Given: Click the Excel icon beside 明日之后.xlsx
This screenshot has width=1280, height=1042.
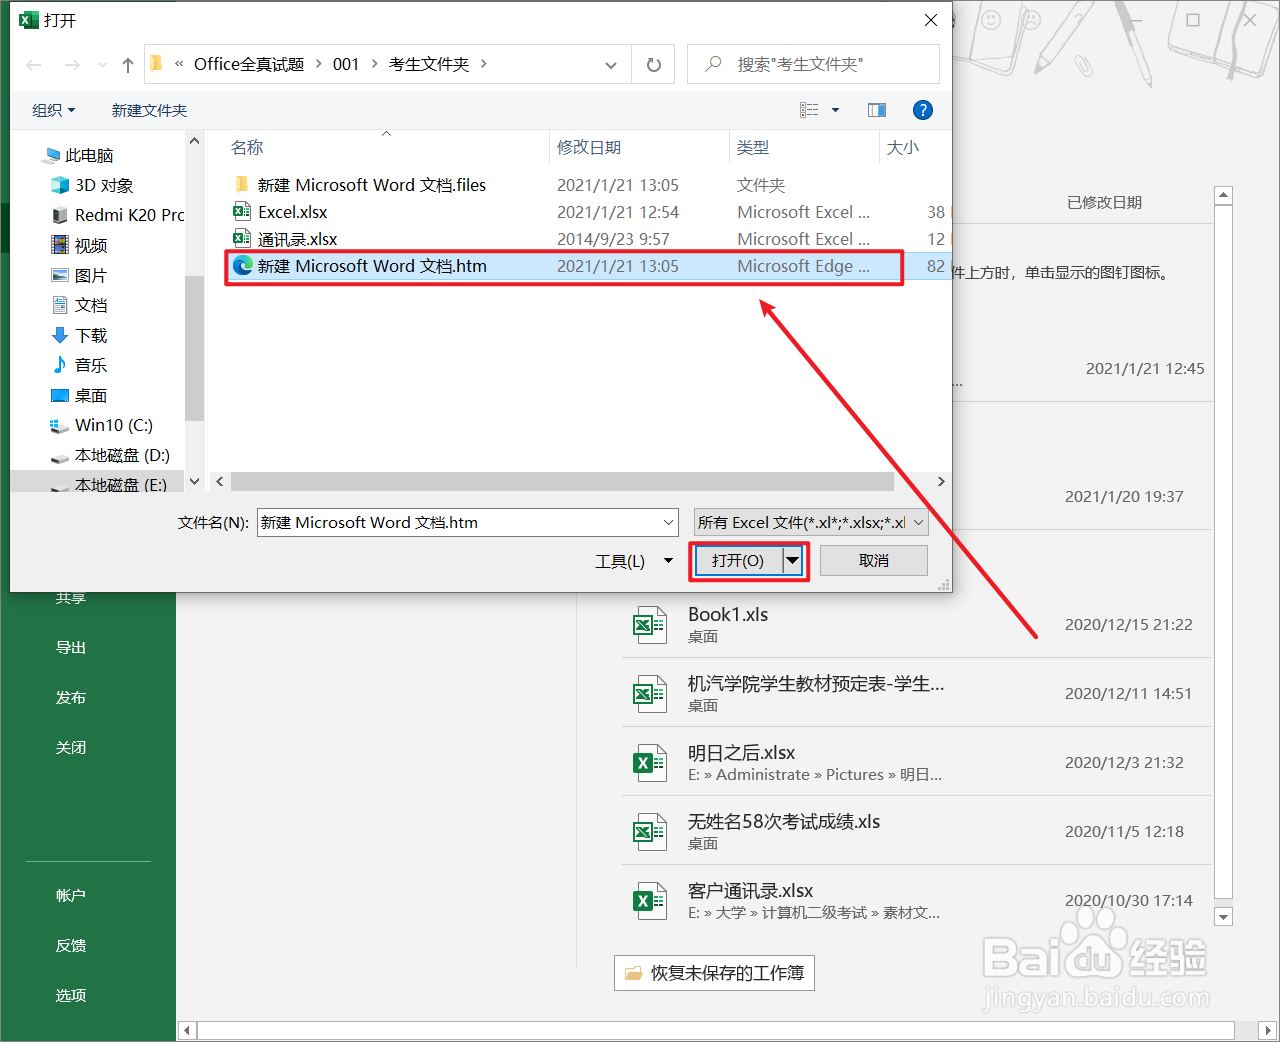Looking at the screenshot, I should (x=650, y=763).
